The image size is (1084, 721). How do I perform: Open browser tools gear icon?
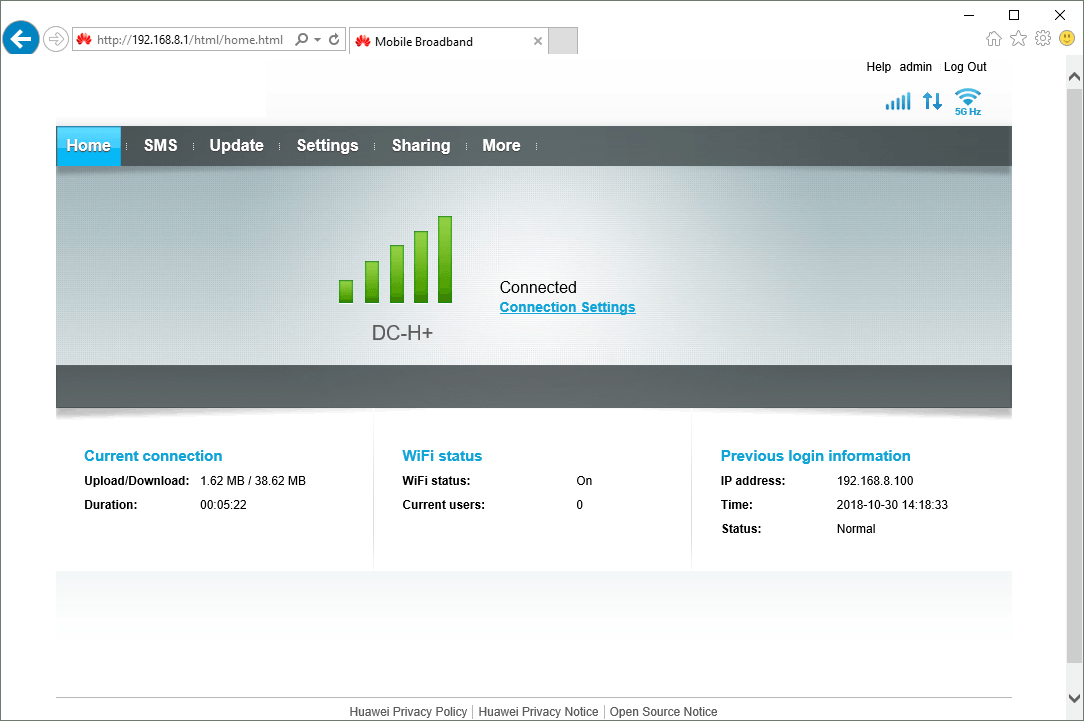coord(1043,38)
